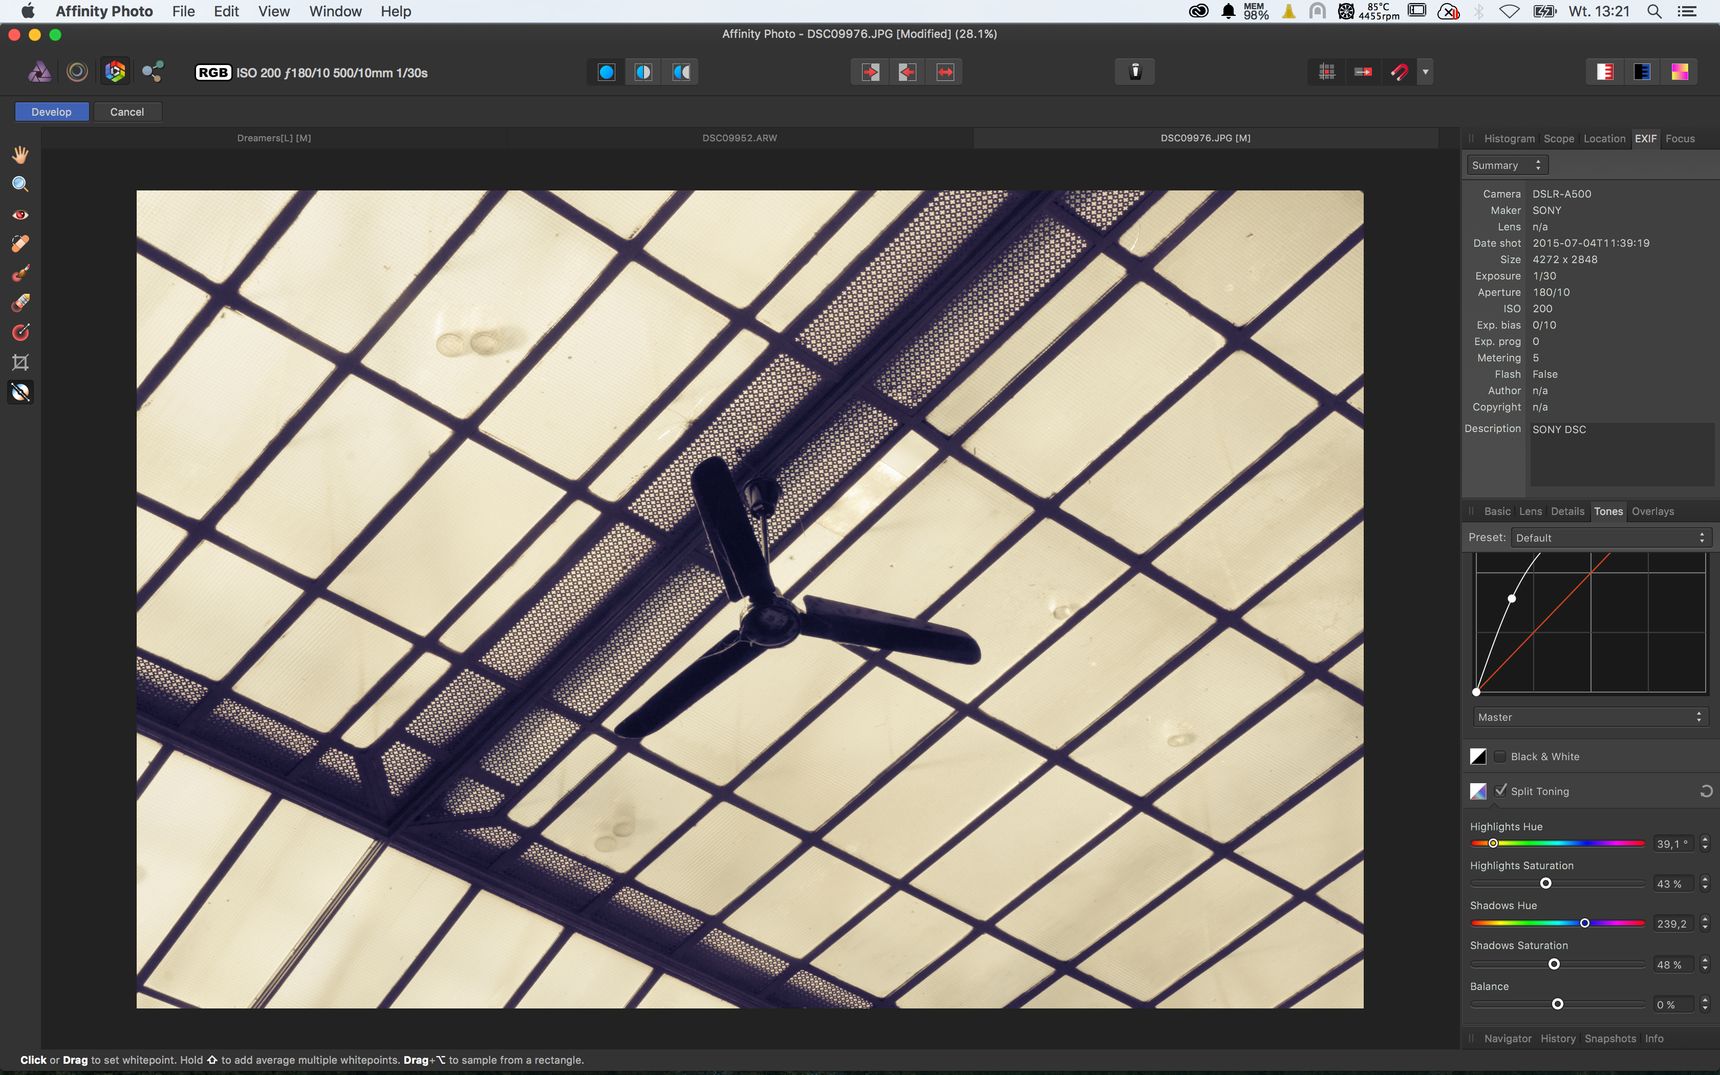Select the Overlay Erase tool
The width and height of the screenshot is (1720, 1075).
tap(20, 302)
